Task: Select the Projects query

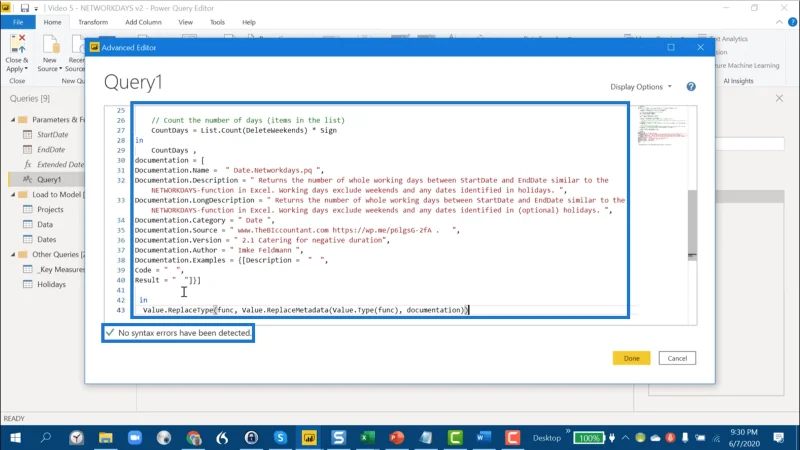Action: pyautogui.click(x=50, y=209)
